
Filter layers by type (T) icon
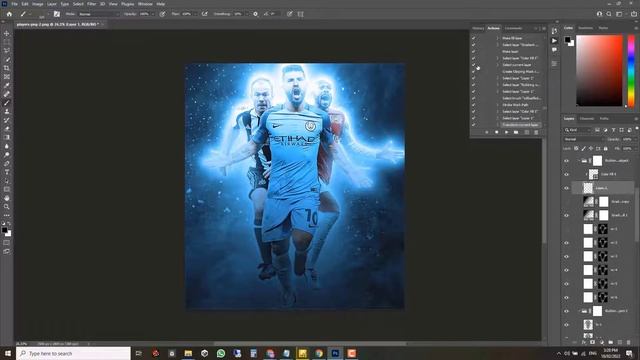pyautogui.click(x=613, y=130)
